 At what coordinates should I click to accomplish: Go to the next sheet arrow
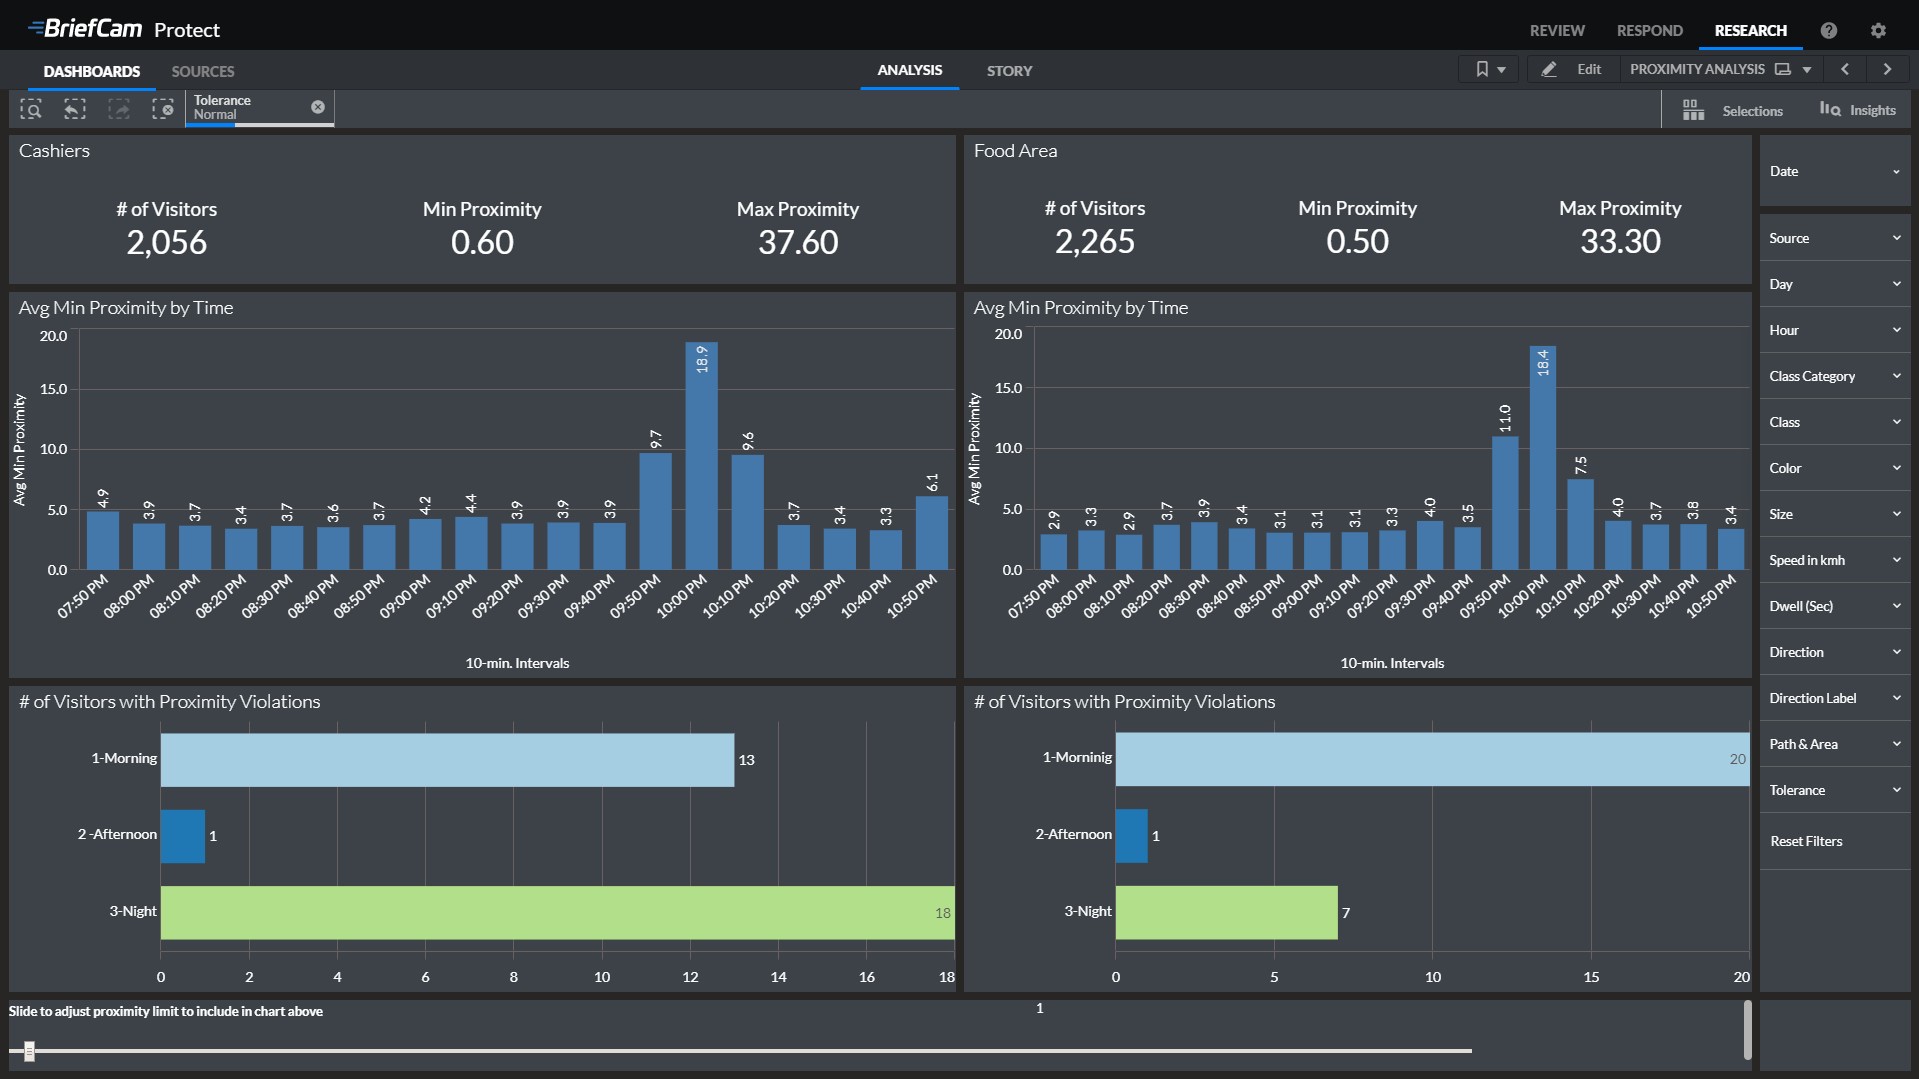[1887, 69]
